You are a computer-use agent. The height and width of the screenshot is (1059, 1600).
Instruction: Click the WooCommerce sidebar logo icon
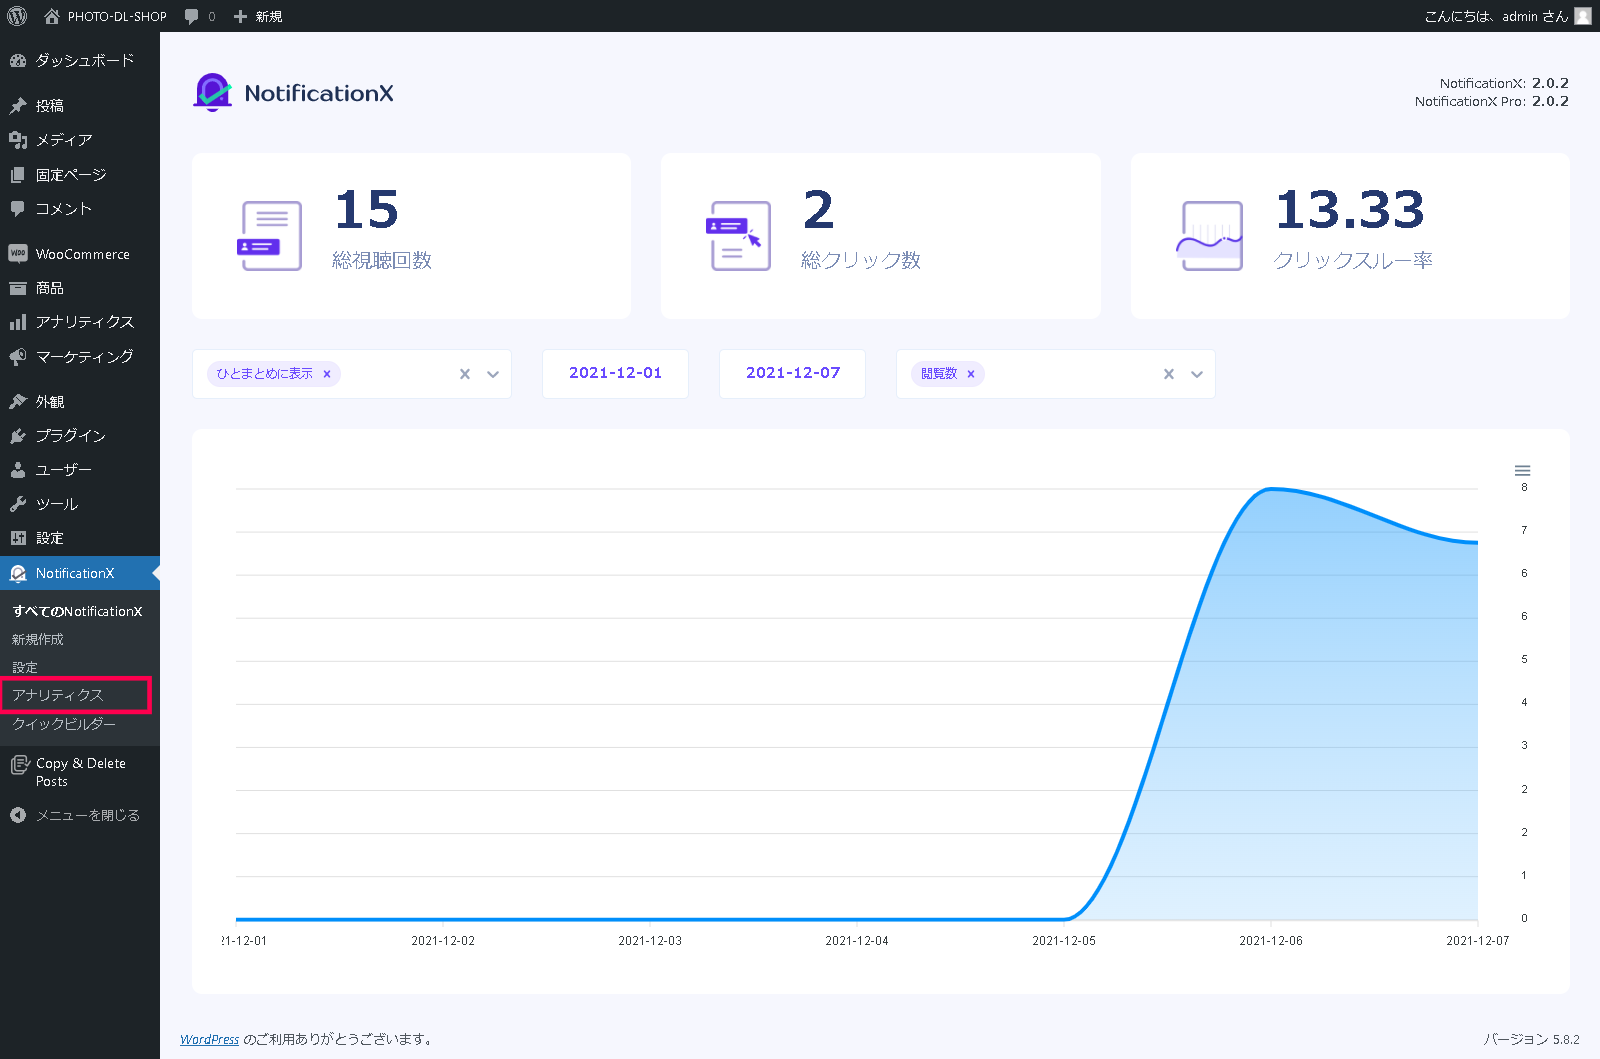pos(18,253)
